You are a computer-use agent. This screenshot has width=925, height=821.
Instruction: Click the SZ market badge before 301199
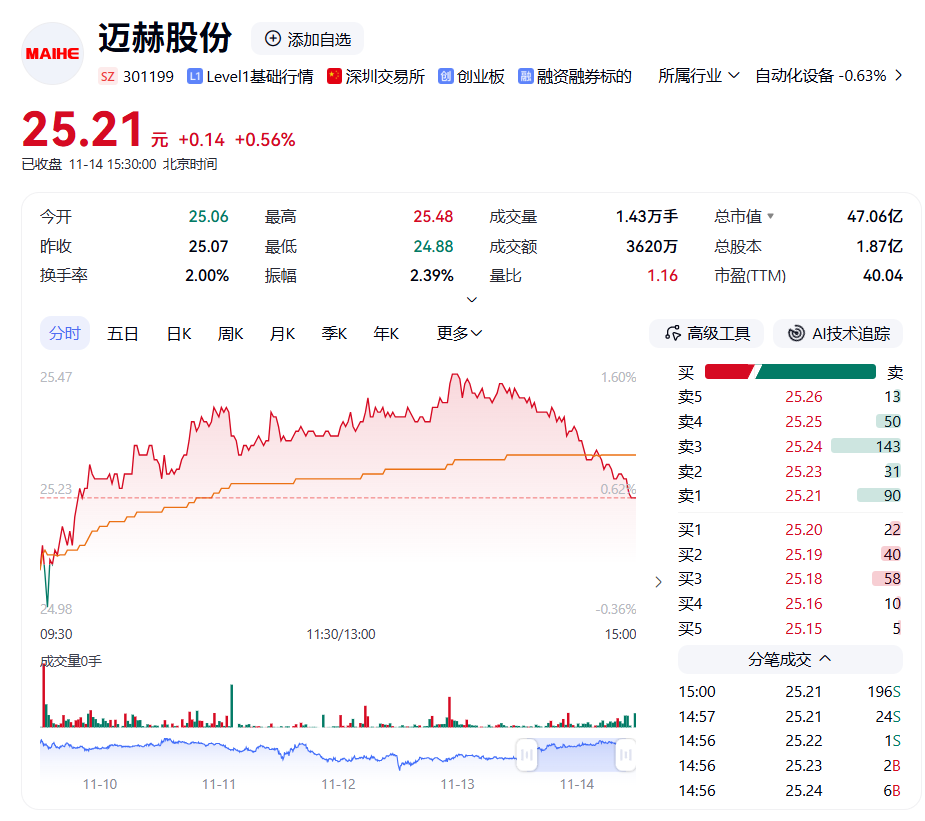click(108, 76)
